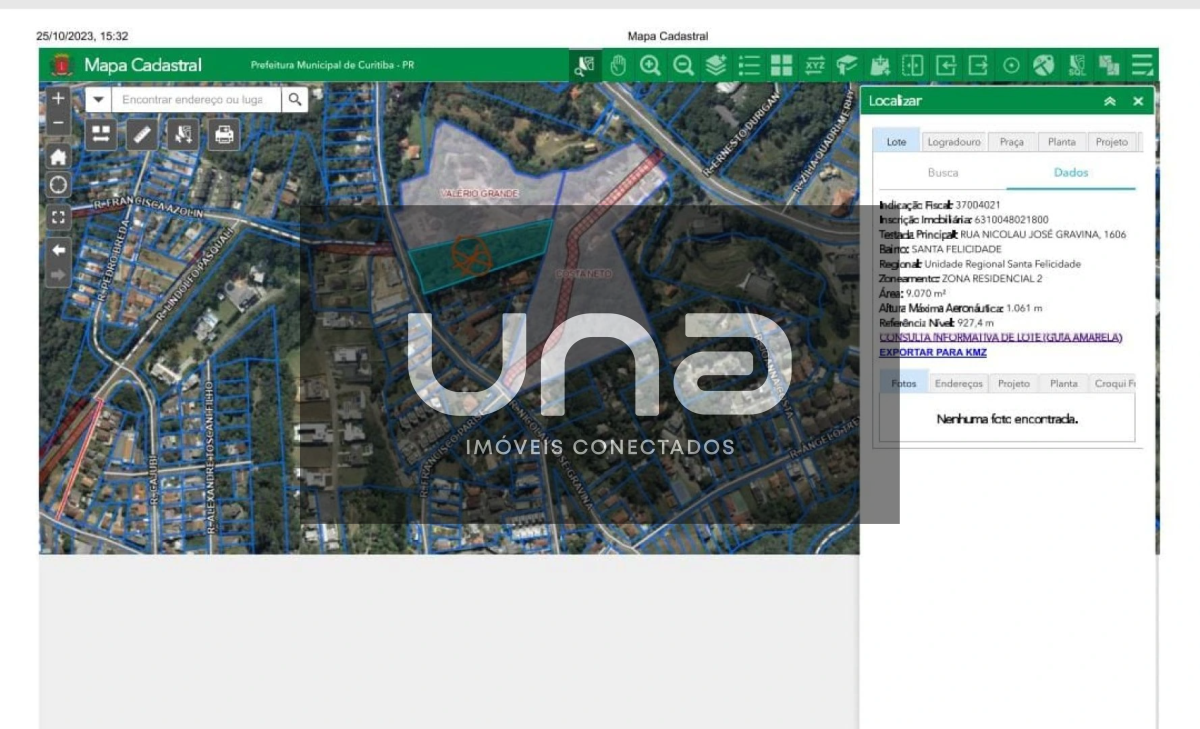The width and height of the screenshot is (1200, 729).
Task: Open the basemap gallery grid icon
Action: (x=781, y=66)
